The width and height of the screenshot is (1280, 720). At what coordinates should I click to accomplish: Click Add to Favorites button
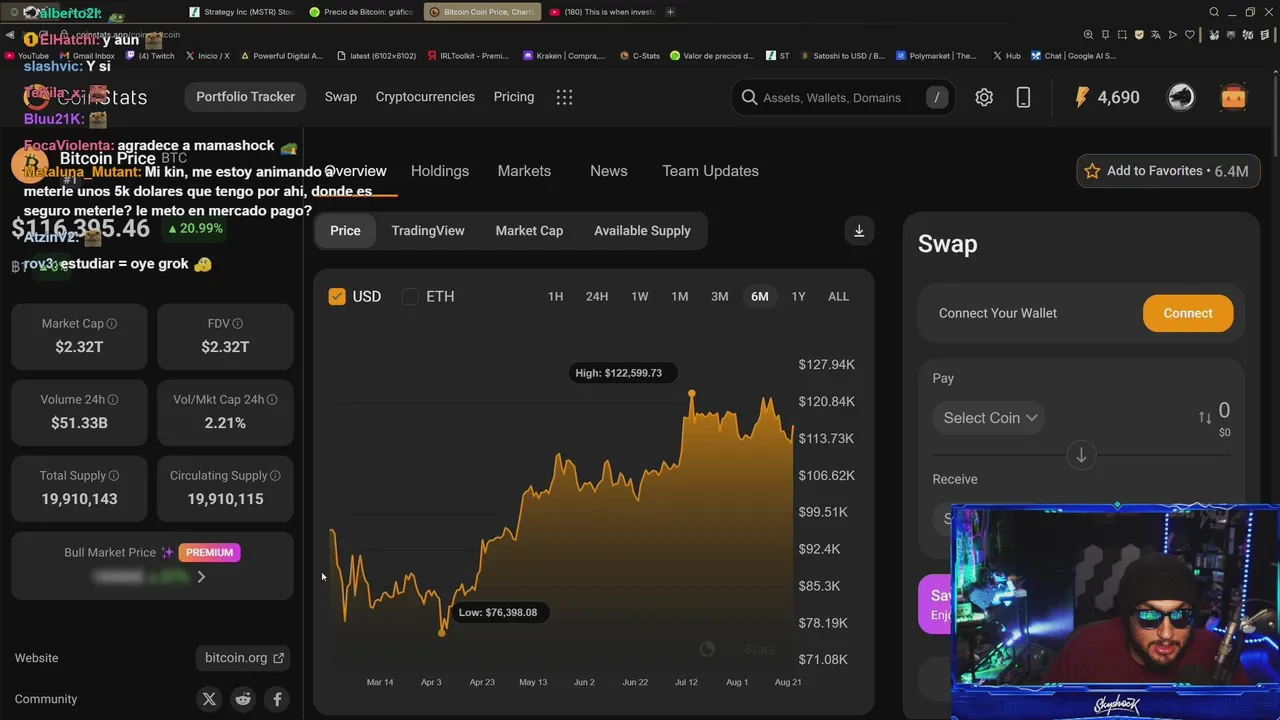click(1166, 171)
